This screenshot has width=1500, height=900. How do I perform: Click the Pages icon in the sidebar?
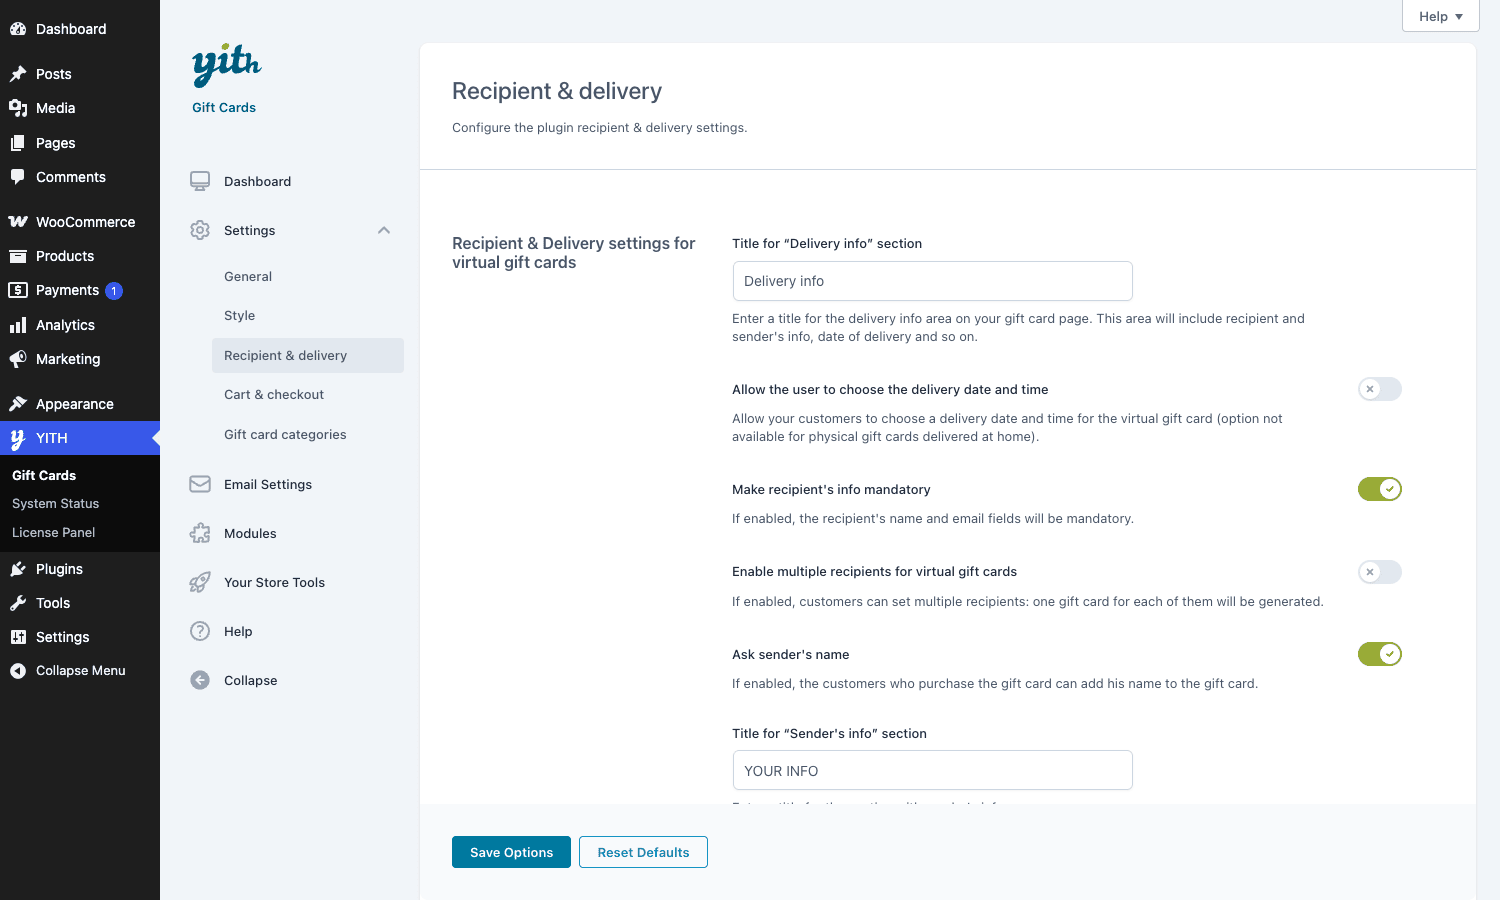(18, 143)
